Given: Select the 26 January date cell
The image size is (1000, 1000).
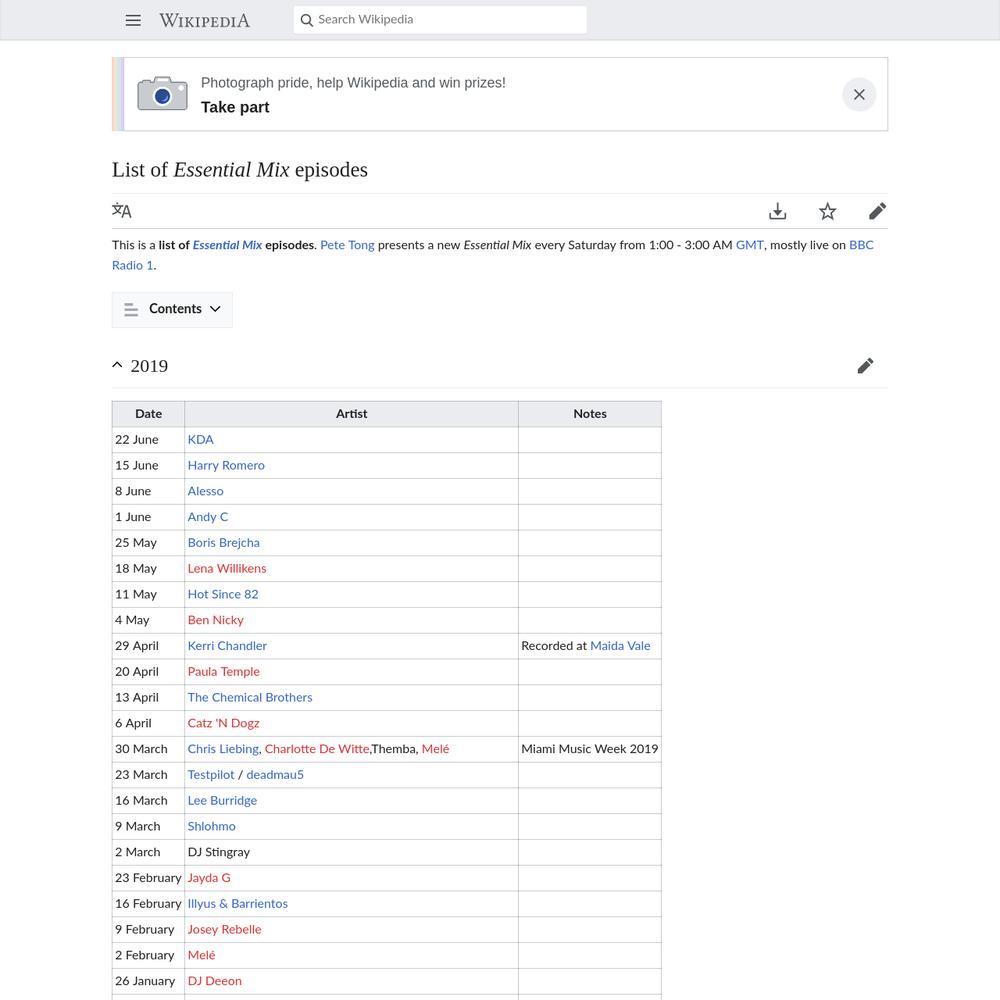Looking at the screenshot, I should (148, 981).
